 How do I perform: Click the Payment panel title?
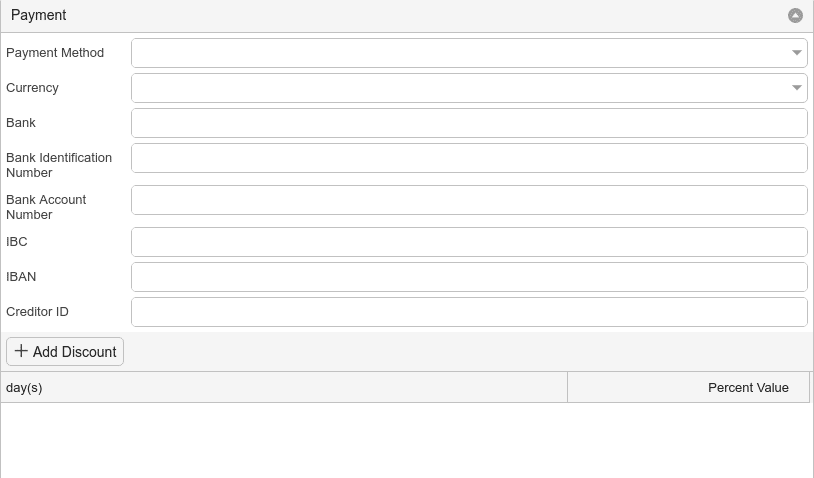pyautogui.click(x=38, y=15)
